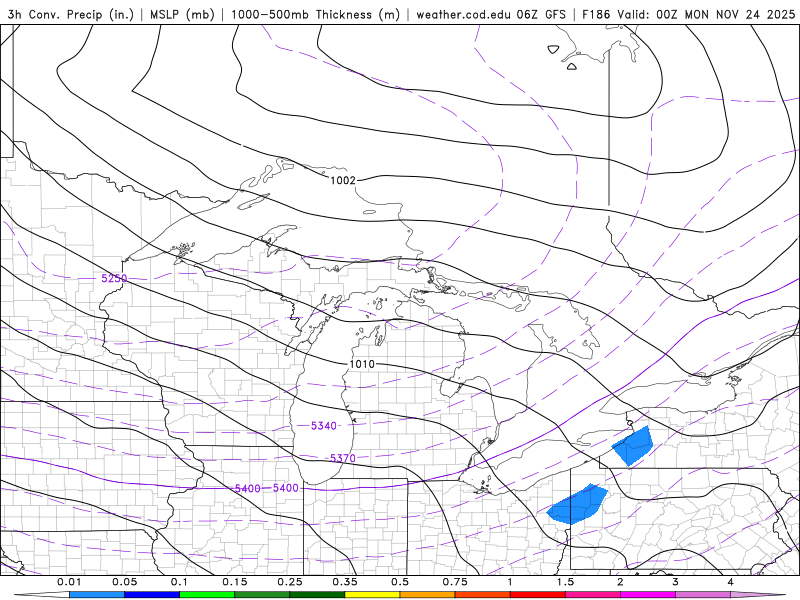Select the red 1–1.5 legend segment
This screenshot has width=800, height=600.
coord(538,595)
